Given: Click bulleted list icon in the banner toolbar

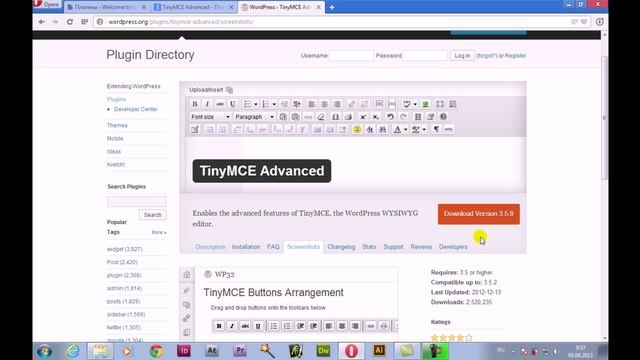Looking at the screenshot, I should (247, 104).
